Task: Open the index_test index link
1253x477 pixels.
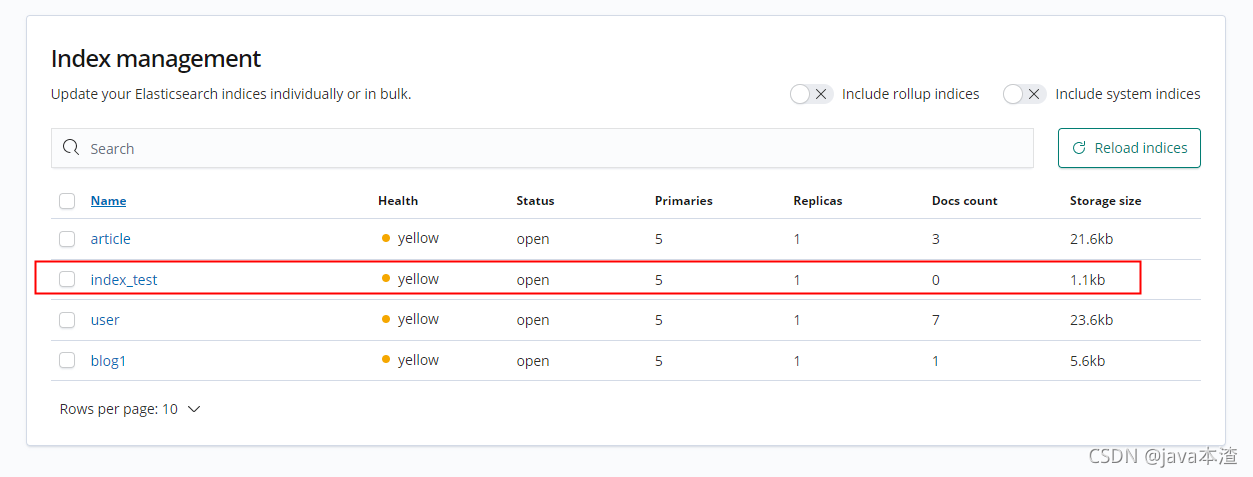Action: tap(124, 280)
